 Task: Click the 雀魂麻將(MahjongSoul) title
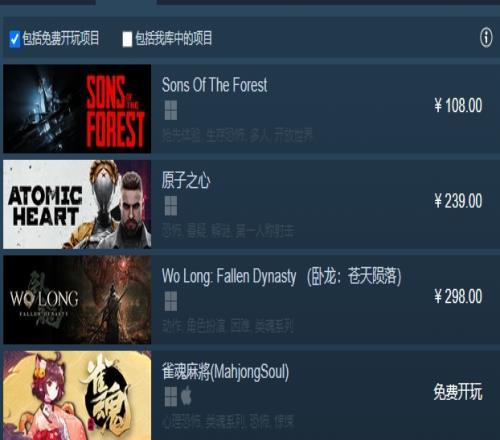click(x=225, y=372)
